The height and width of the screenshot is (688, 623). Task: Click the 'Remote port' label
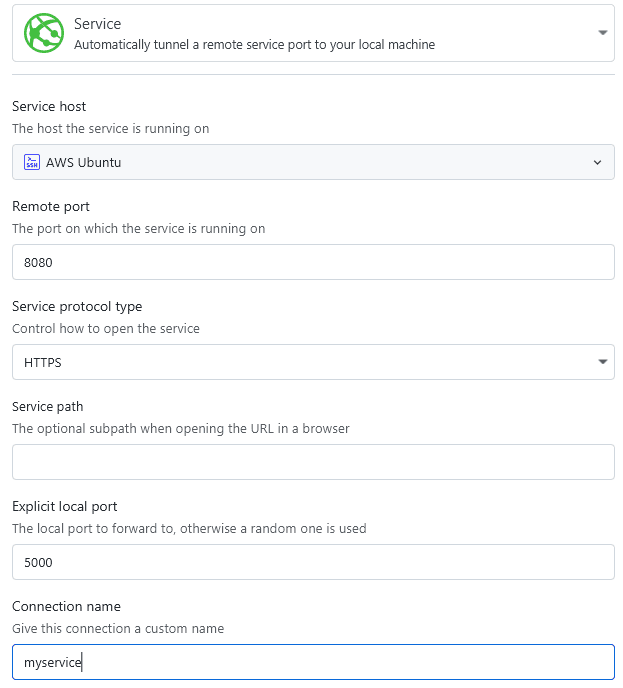(x=51, y=207)
